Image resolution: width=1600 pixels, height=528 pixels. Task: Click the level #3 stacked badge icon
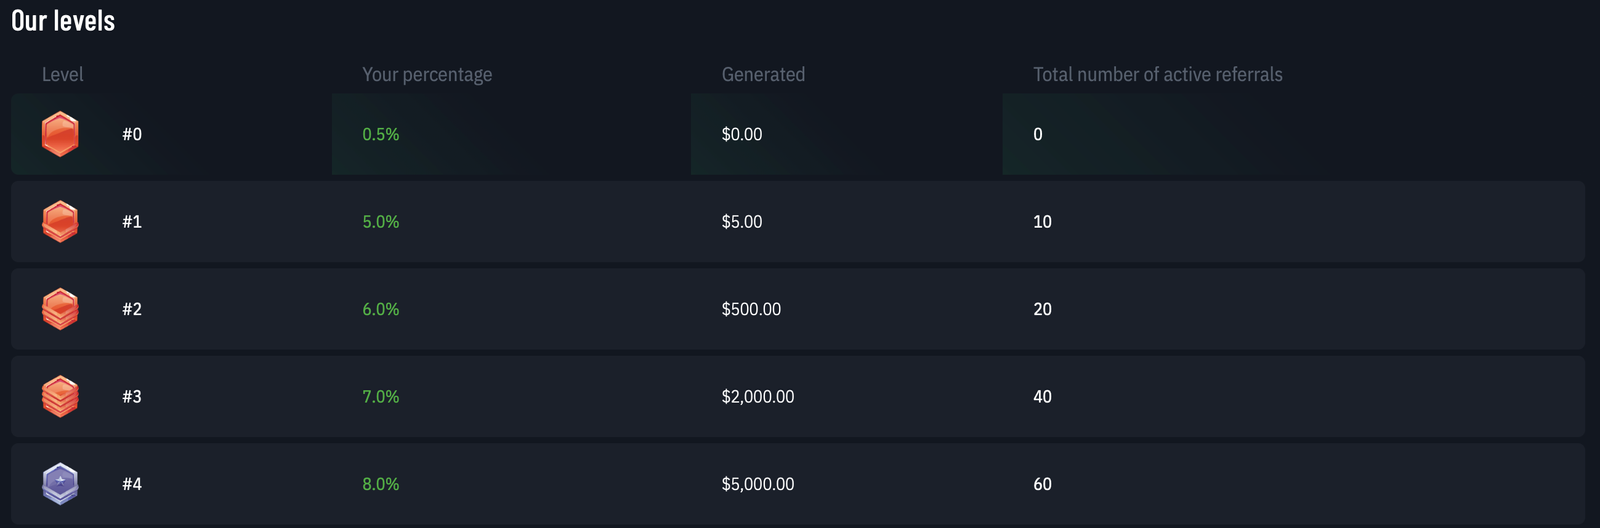click(x=60, y=396)
